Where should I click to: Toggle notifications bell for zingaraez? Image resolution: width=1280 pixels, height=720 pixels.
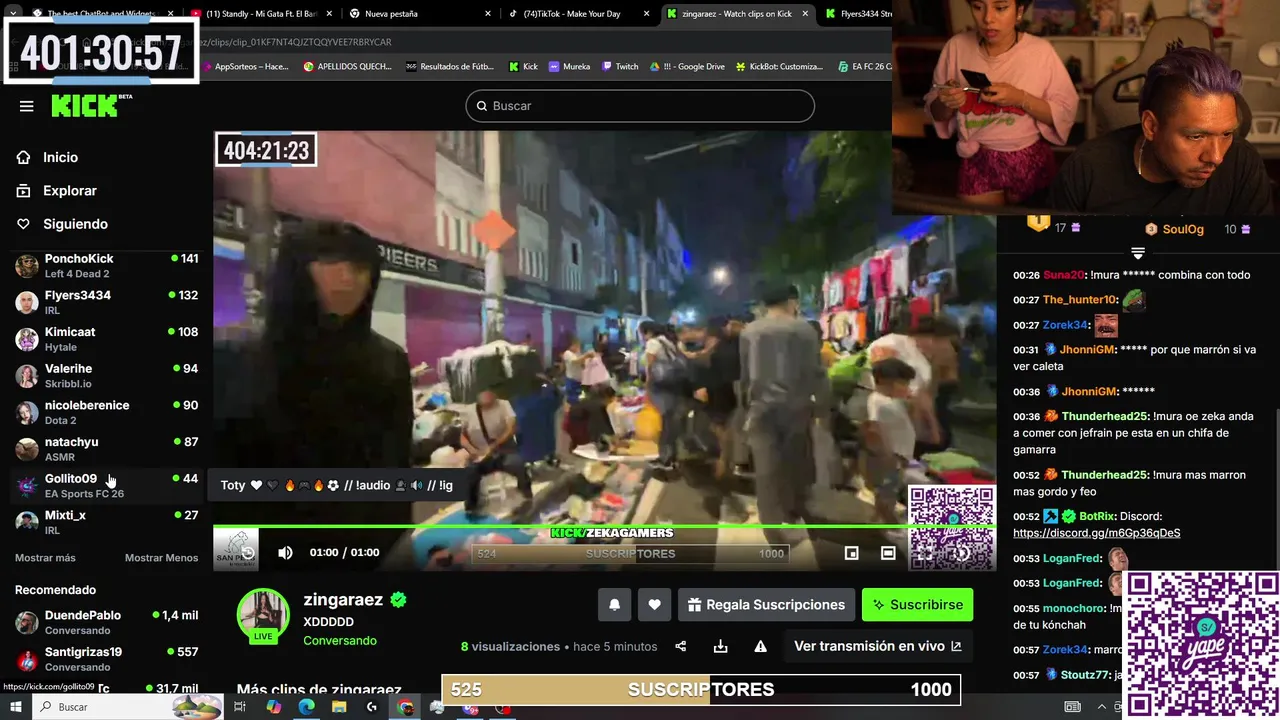pos(615,605)
